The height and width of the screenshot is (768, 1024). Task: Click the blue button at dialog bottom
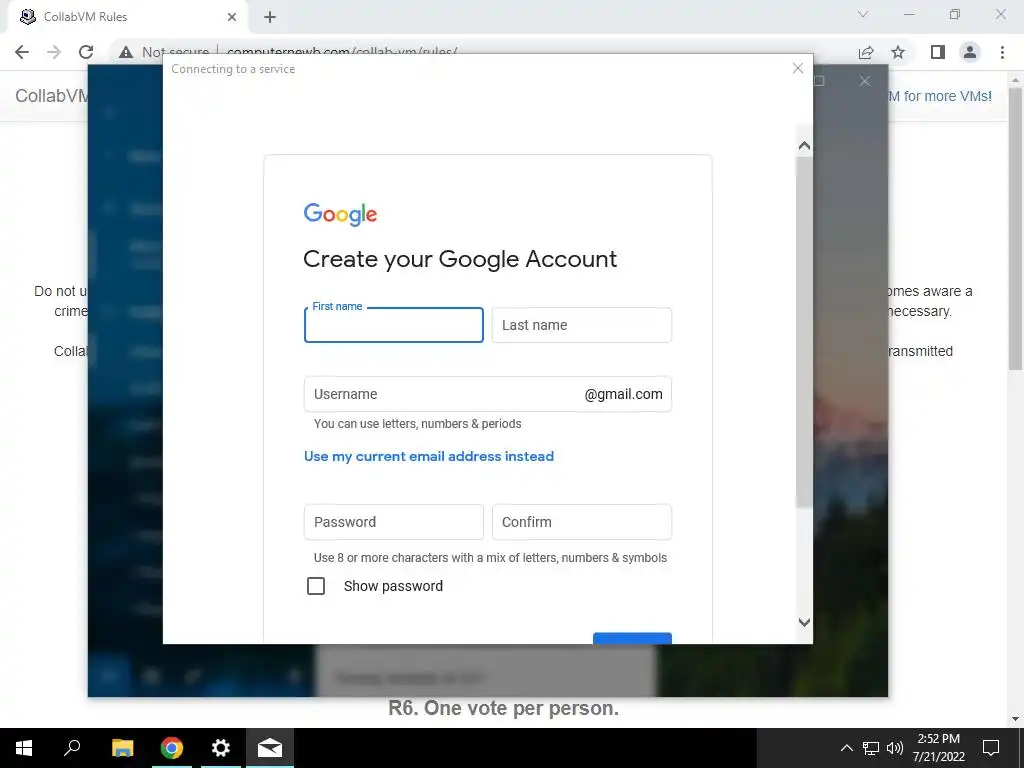coord(632,638)
